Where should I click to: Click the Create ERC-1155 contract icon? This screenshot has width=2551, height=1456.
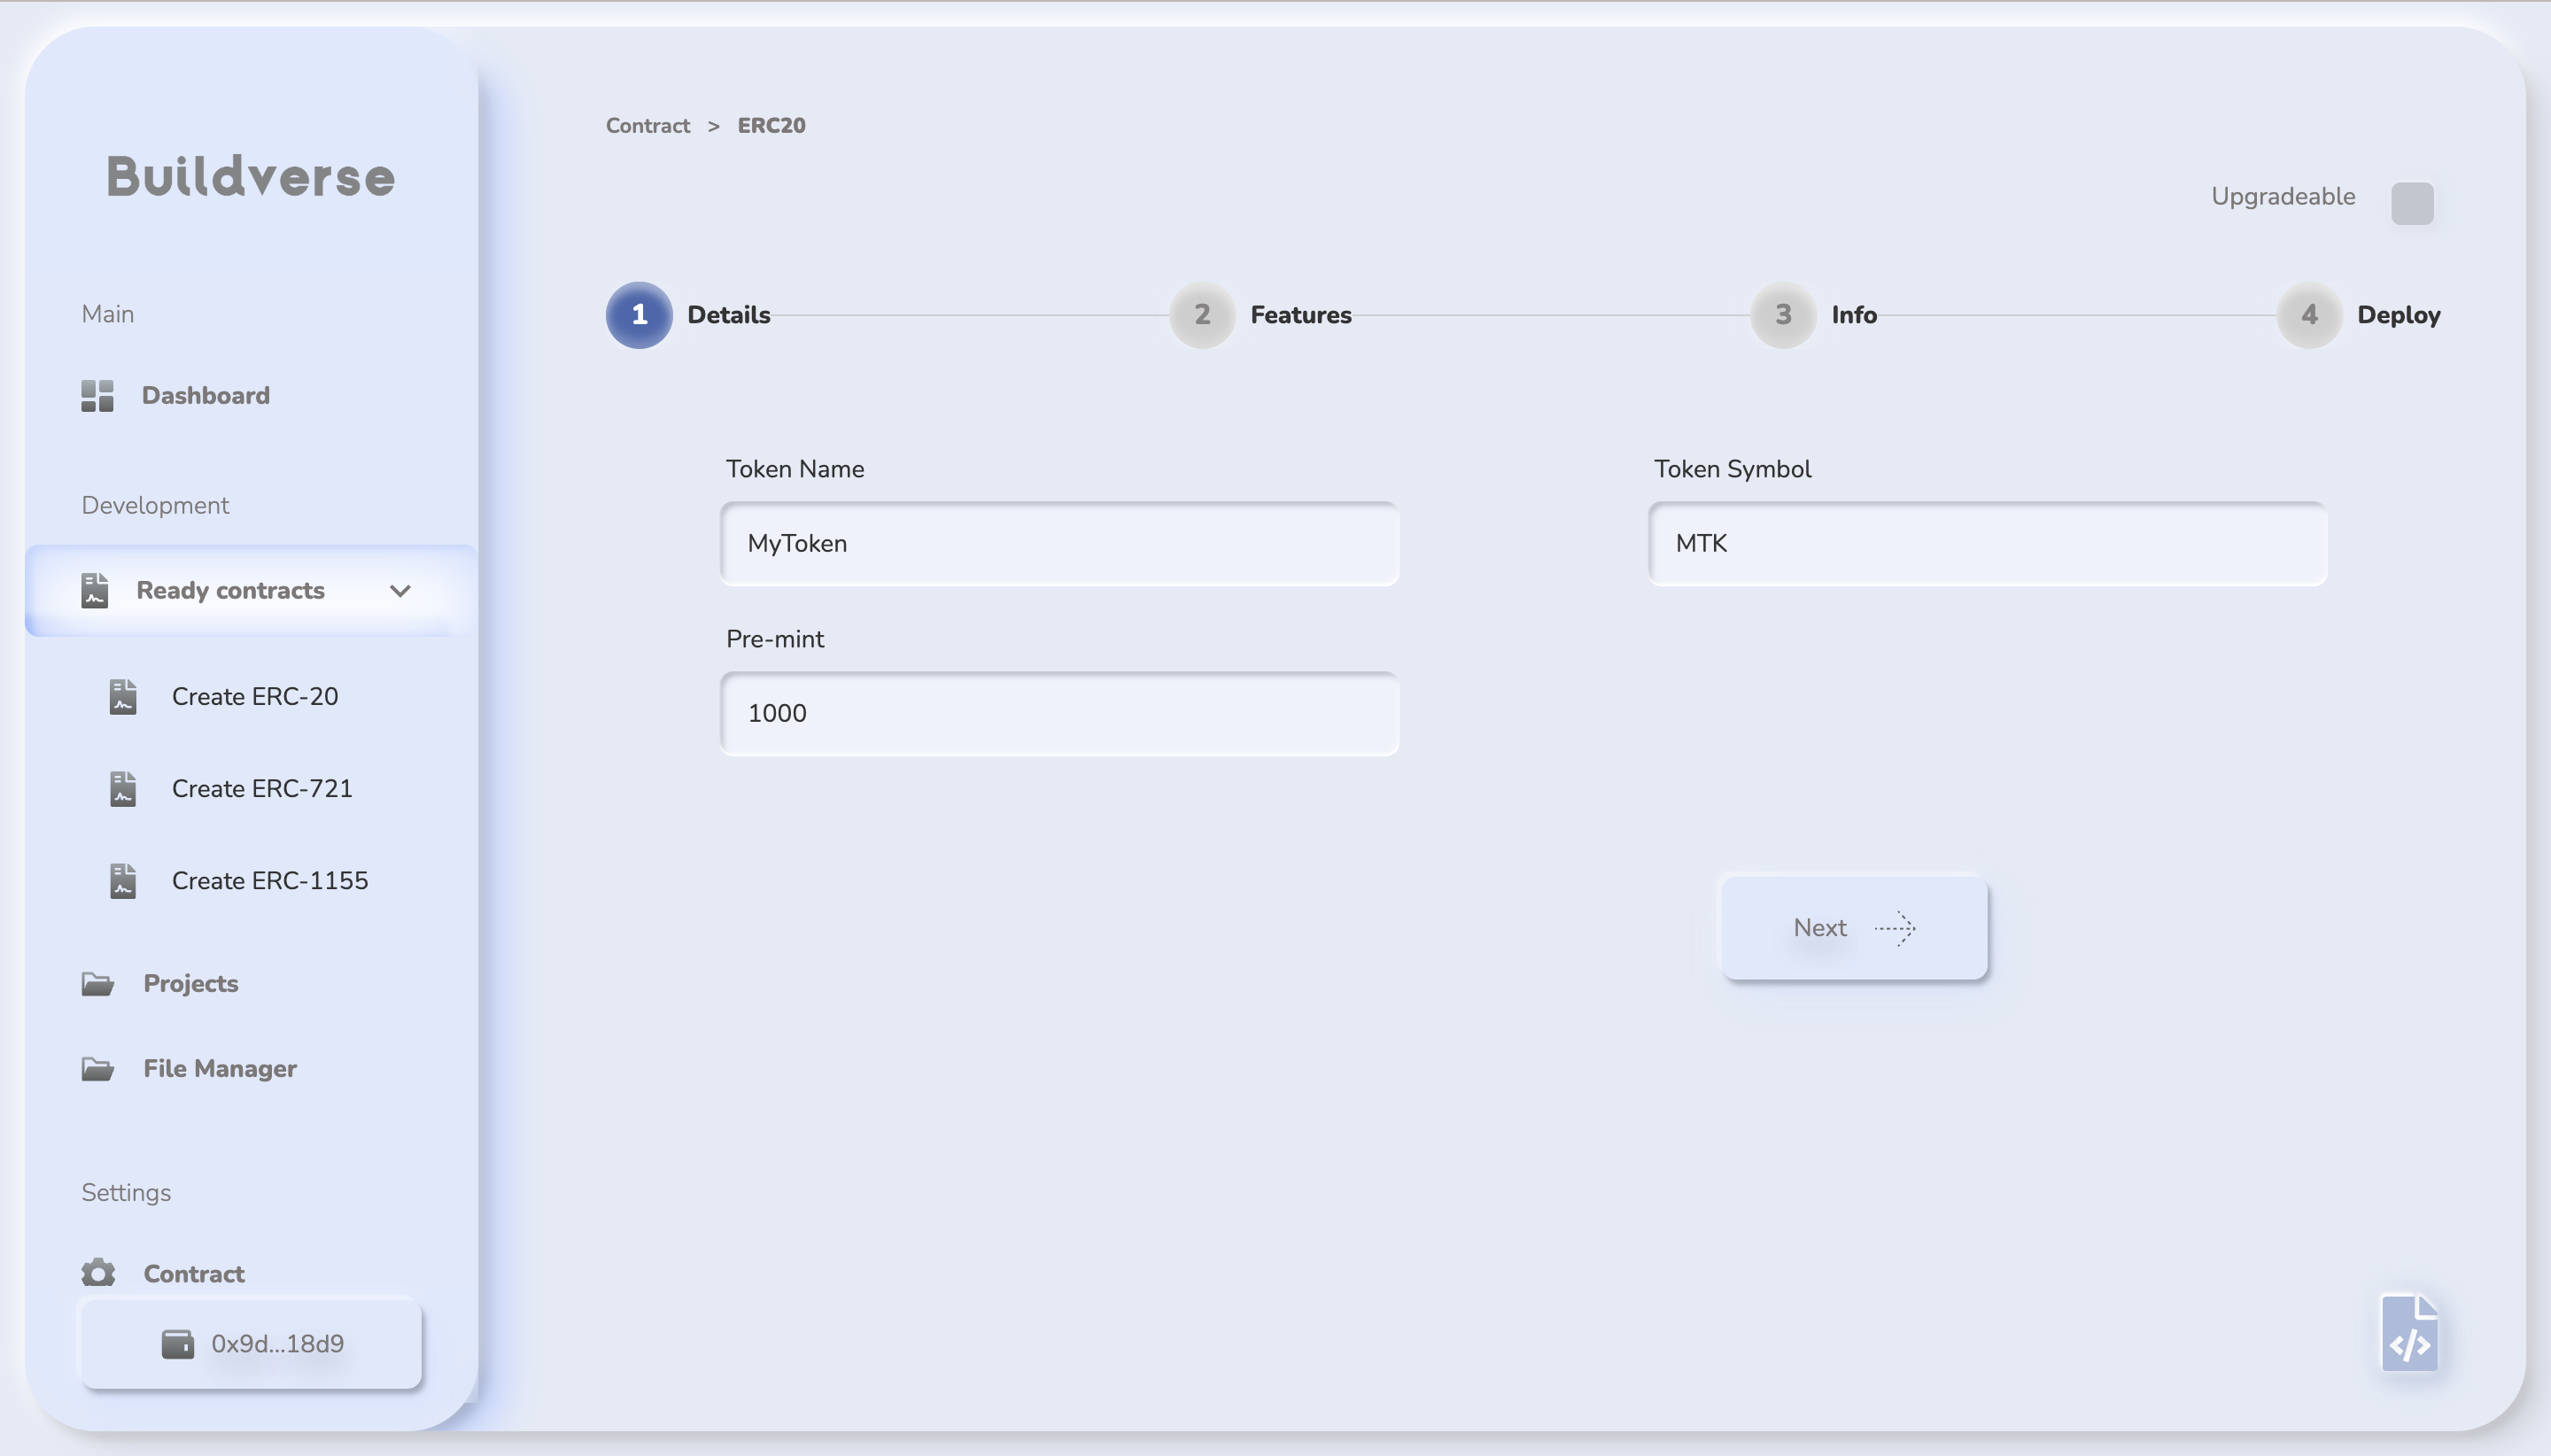(x=123, y=880)
